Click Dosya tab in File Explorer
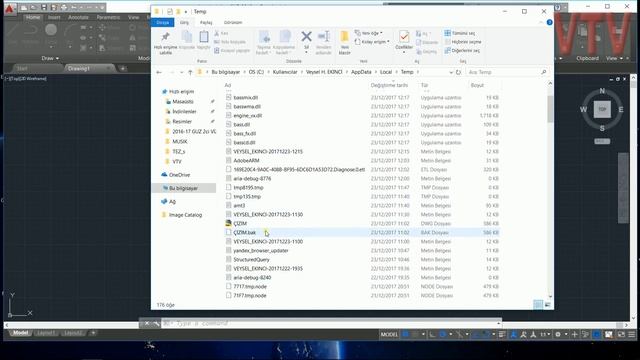The image size is (640, 360). point(163,22)
